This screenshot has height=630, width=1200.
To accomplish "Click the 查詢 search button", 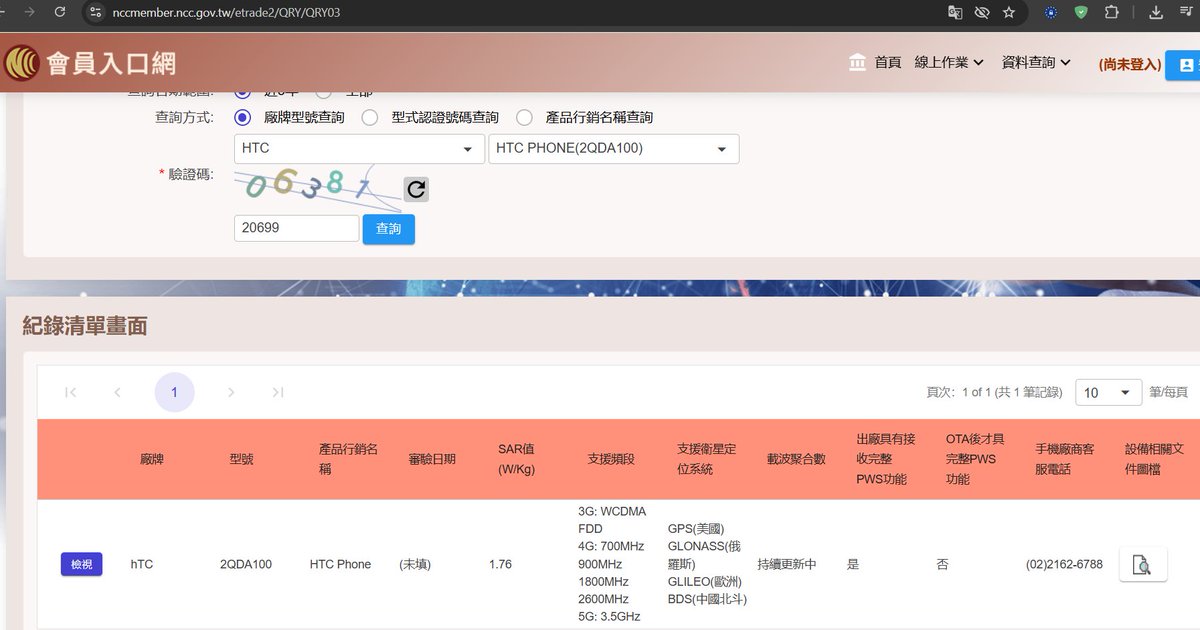I will 388,229.
